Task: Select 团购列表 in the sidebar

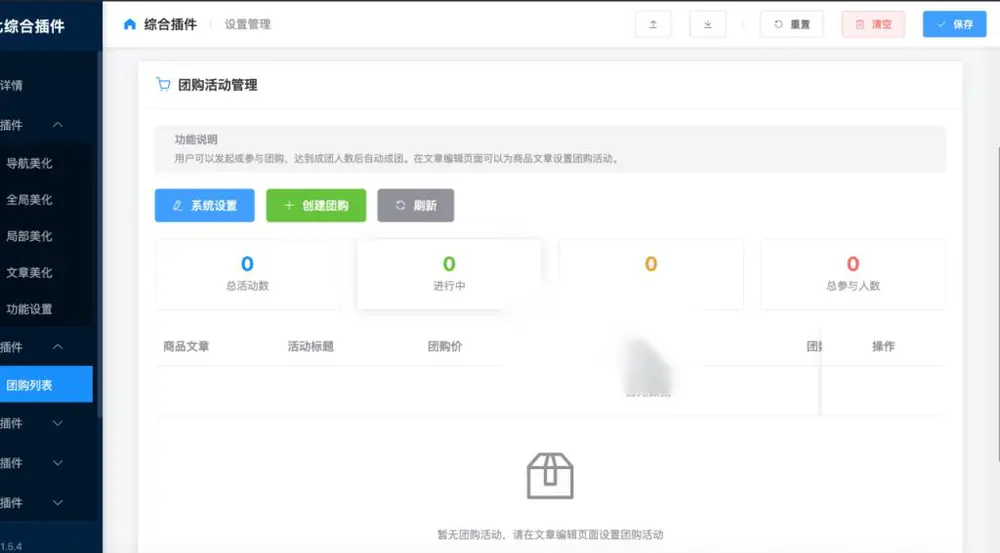Action: [46, 385]
